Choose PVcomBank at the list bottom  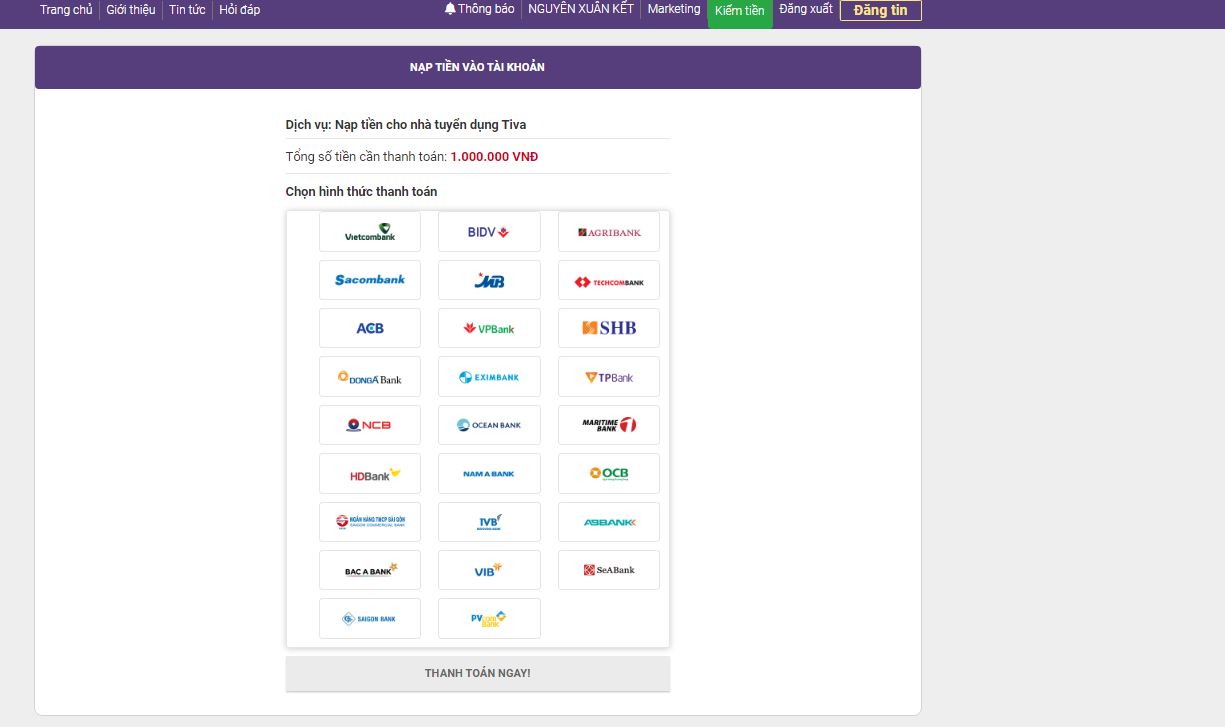click(489, 619)
